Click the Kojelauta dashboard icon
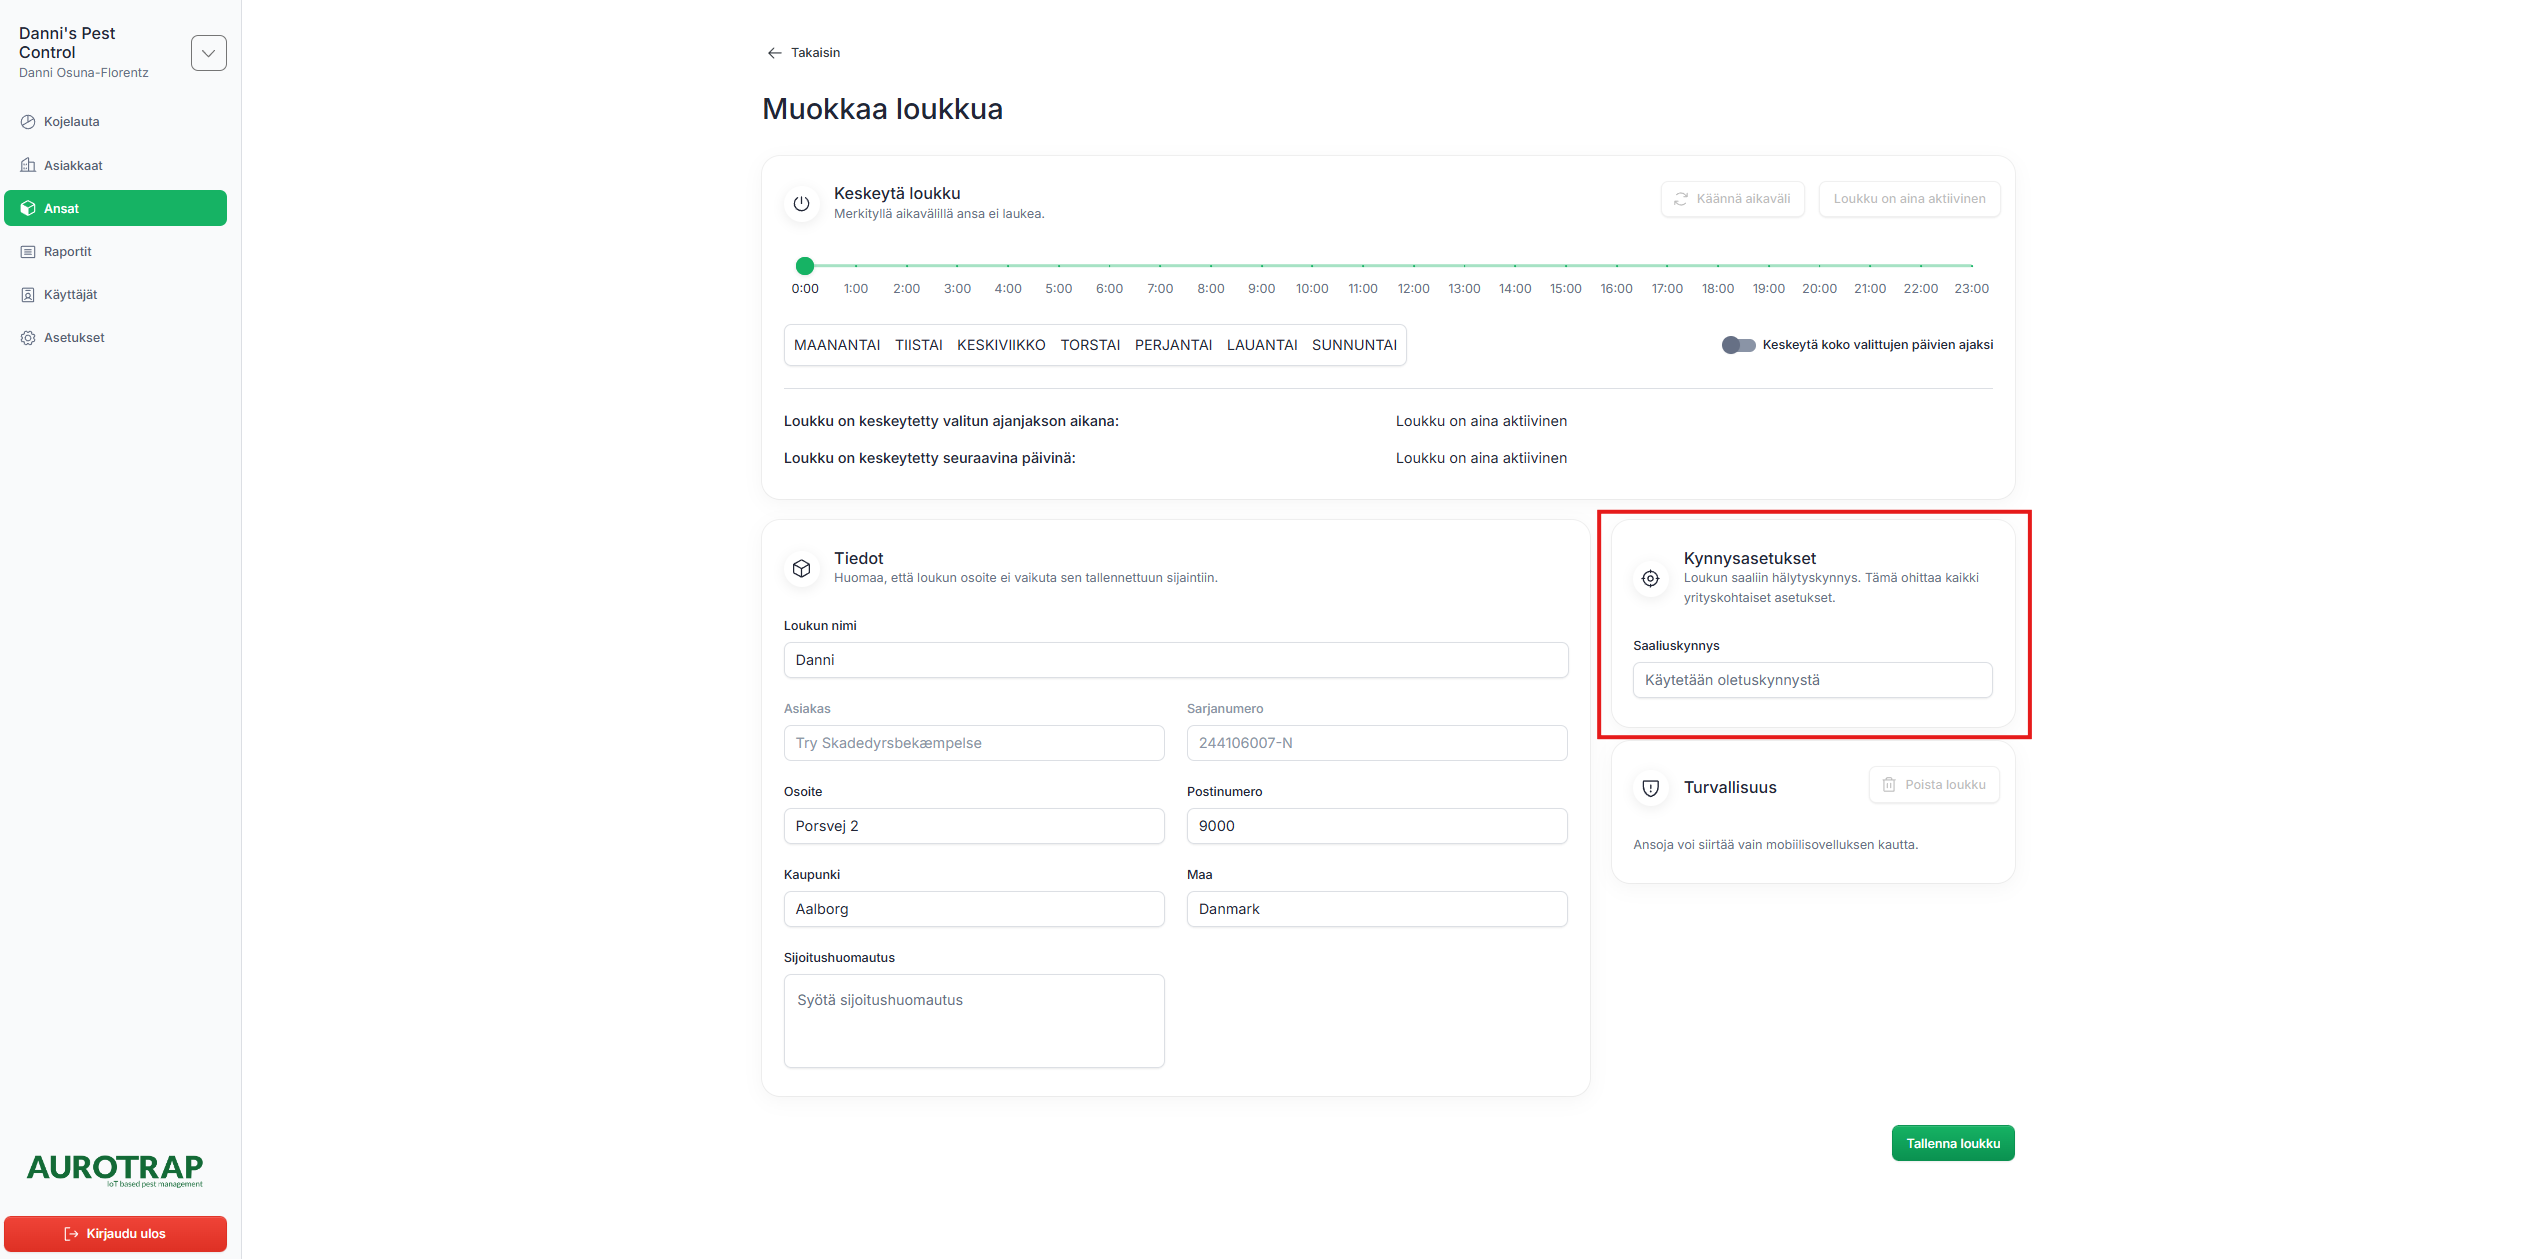The height and width of the screenshot is (1259, 2528). click(x=28, y=122)
